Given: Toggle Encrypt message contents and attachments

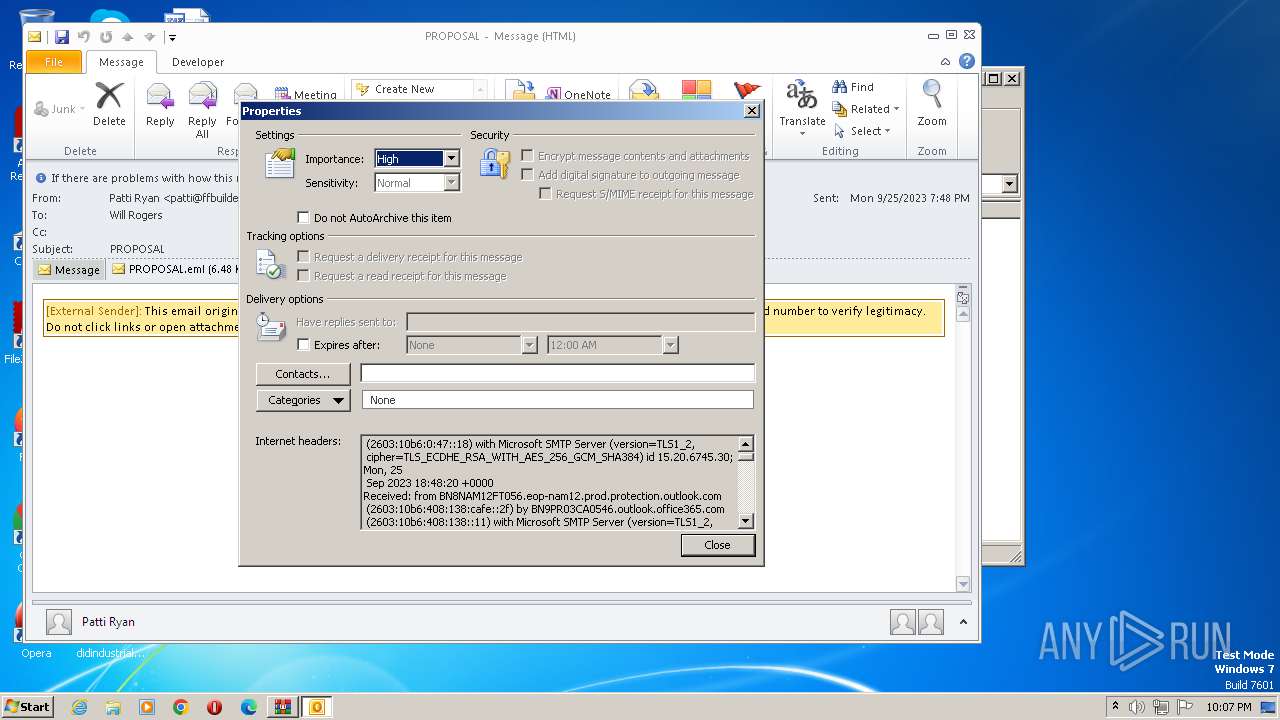Looking at the screenshot, I should 527,155.
